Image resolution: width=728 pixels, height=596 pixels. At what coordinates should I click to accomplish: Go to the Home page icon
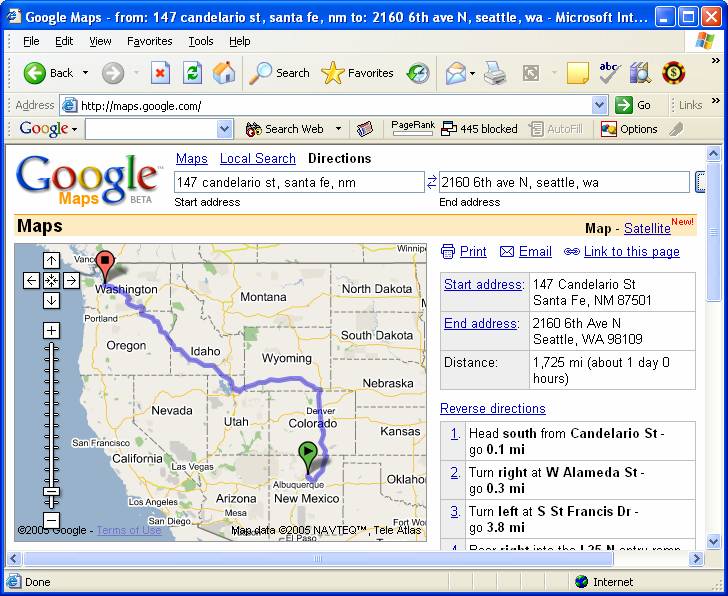pos(224,73)
